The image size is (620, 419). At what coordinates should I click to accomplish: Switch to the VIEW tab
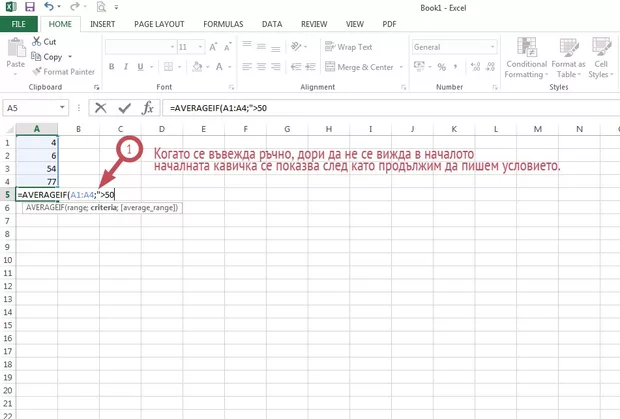pos(355,24)
